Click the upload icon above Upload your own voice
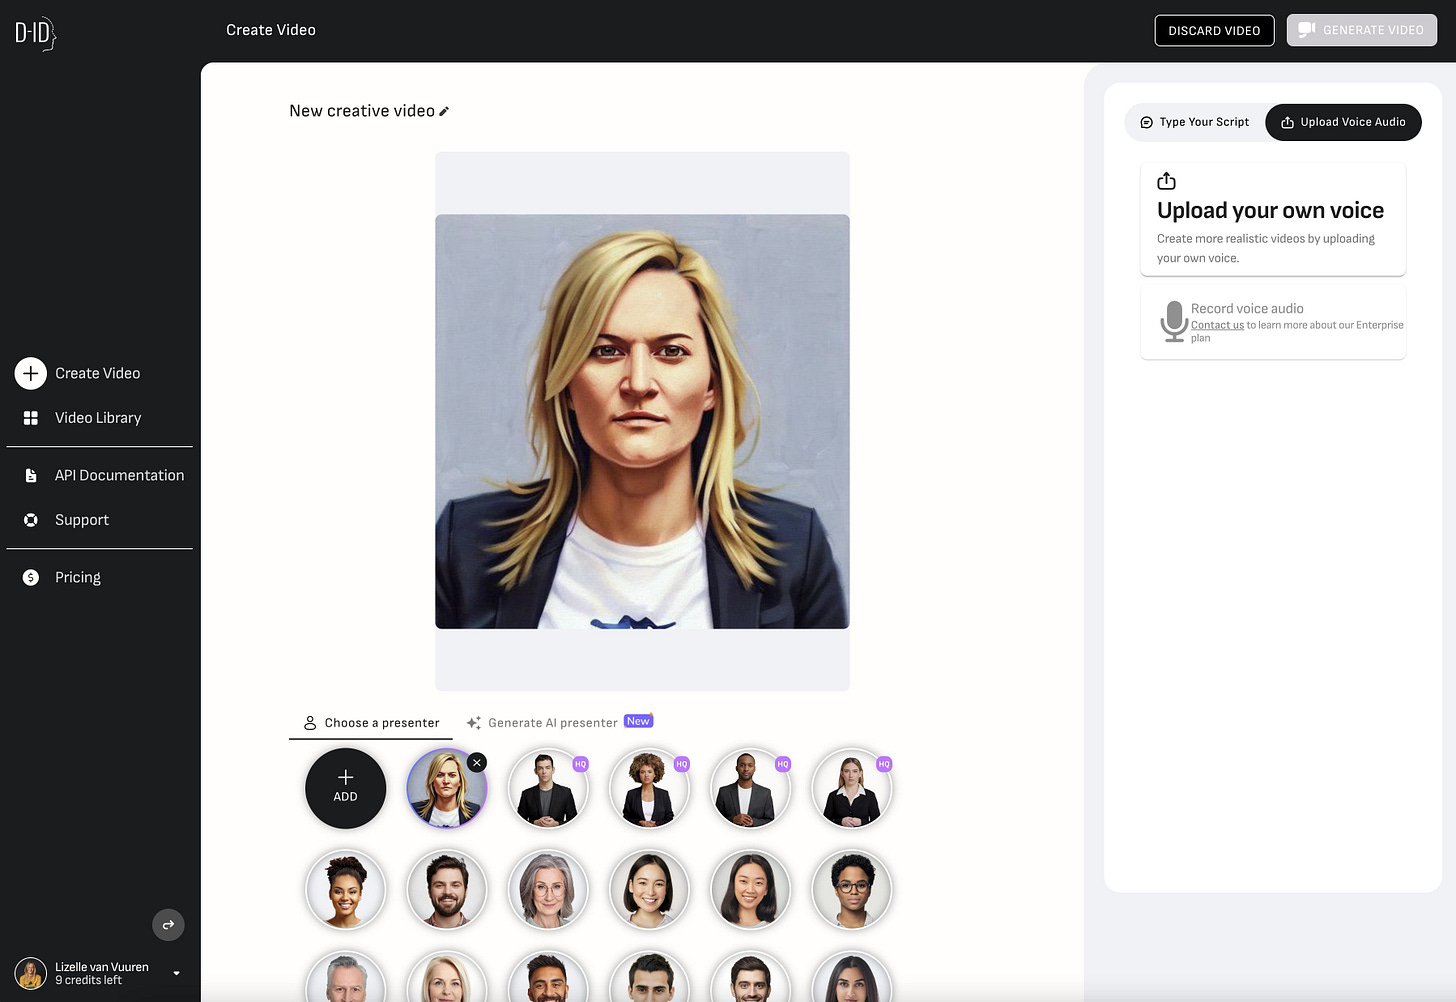This screenshot has width=1456, height=1002. click(1166, 181)
